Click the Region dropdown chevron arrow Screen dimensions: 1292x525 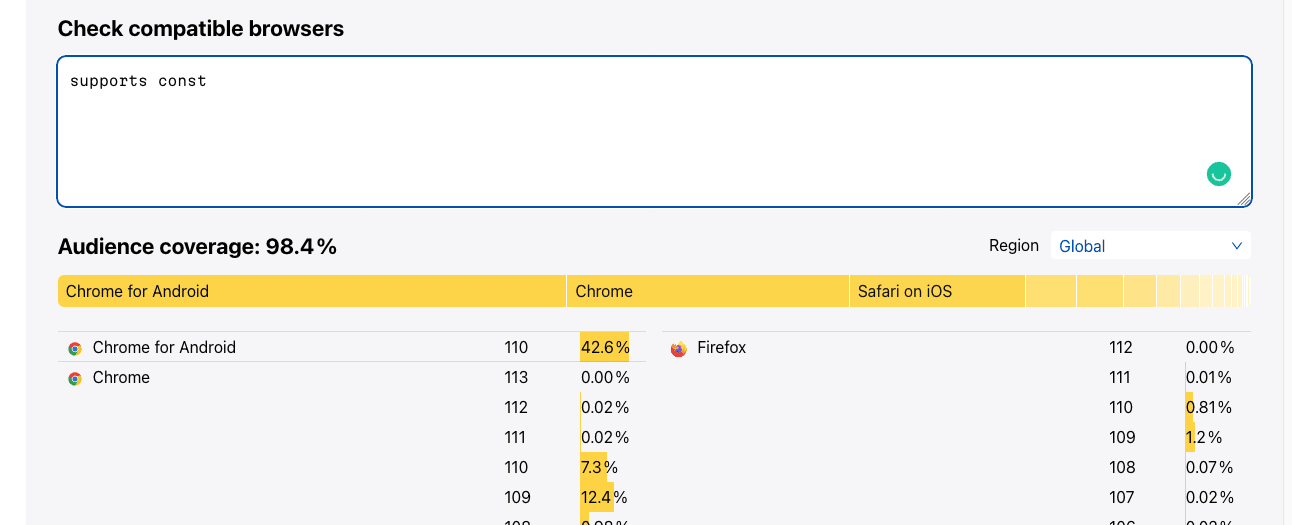tap(1237, 246)
